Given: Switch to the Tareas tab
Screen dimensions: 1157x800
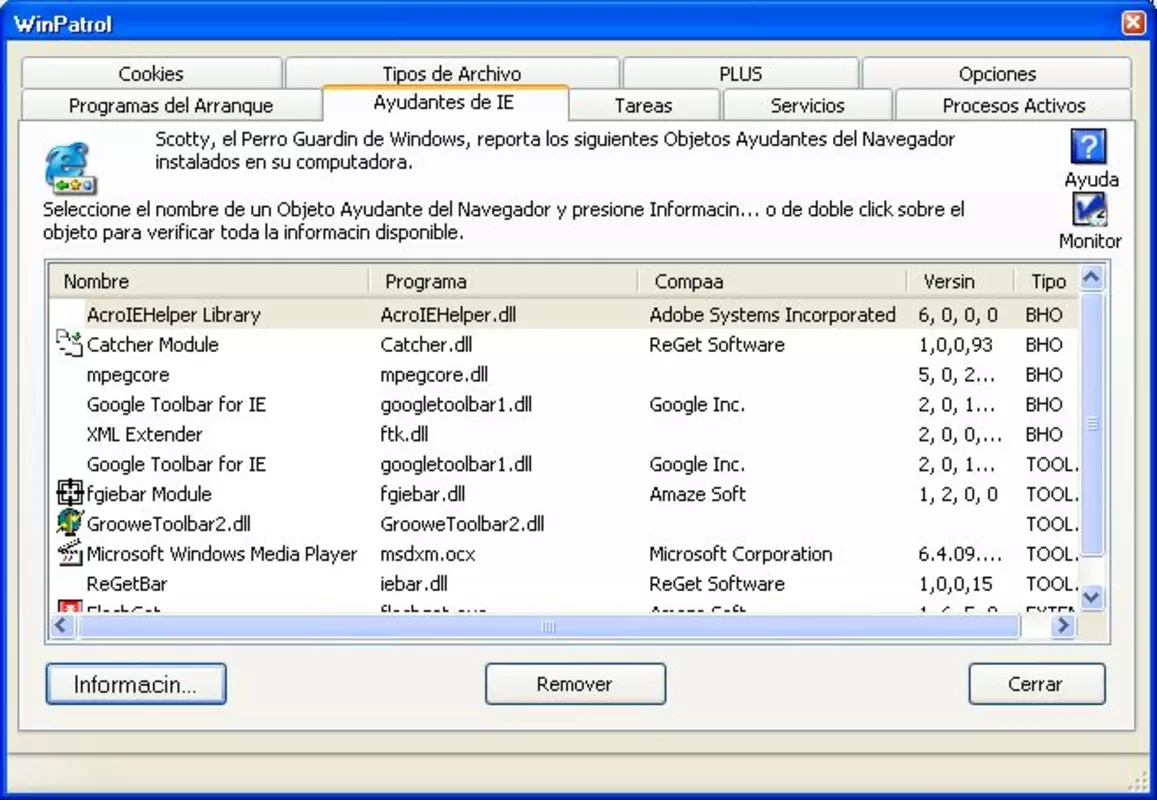Looking at the screenshot, I should click(x=643, y=105).
